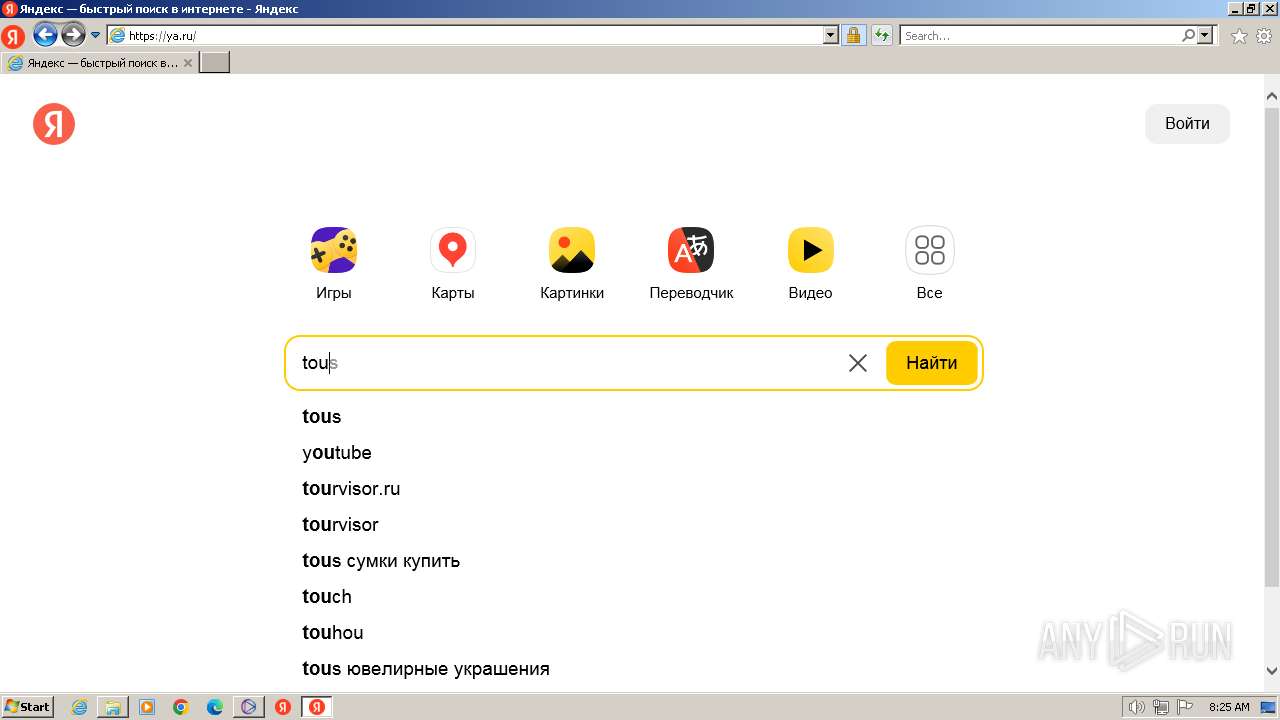Choose 'tous ювелирные украшения' suggestion
This screenshot has height=720, width=1280.
click(x=426, y=669)
